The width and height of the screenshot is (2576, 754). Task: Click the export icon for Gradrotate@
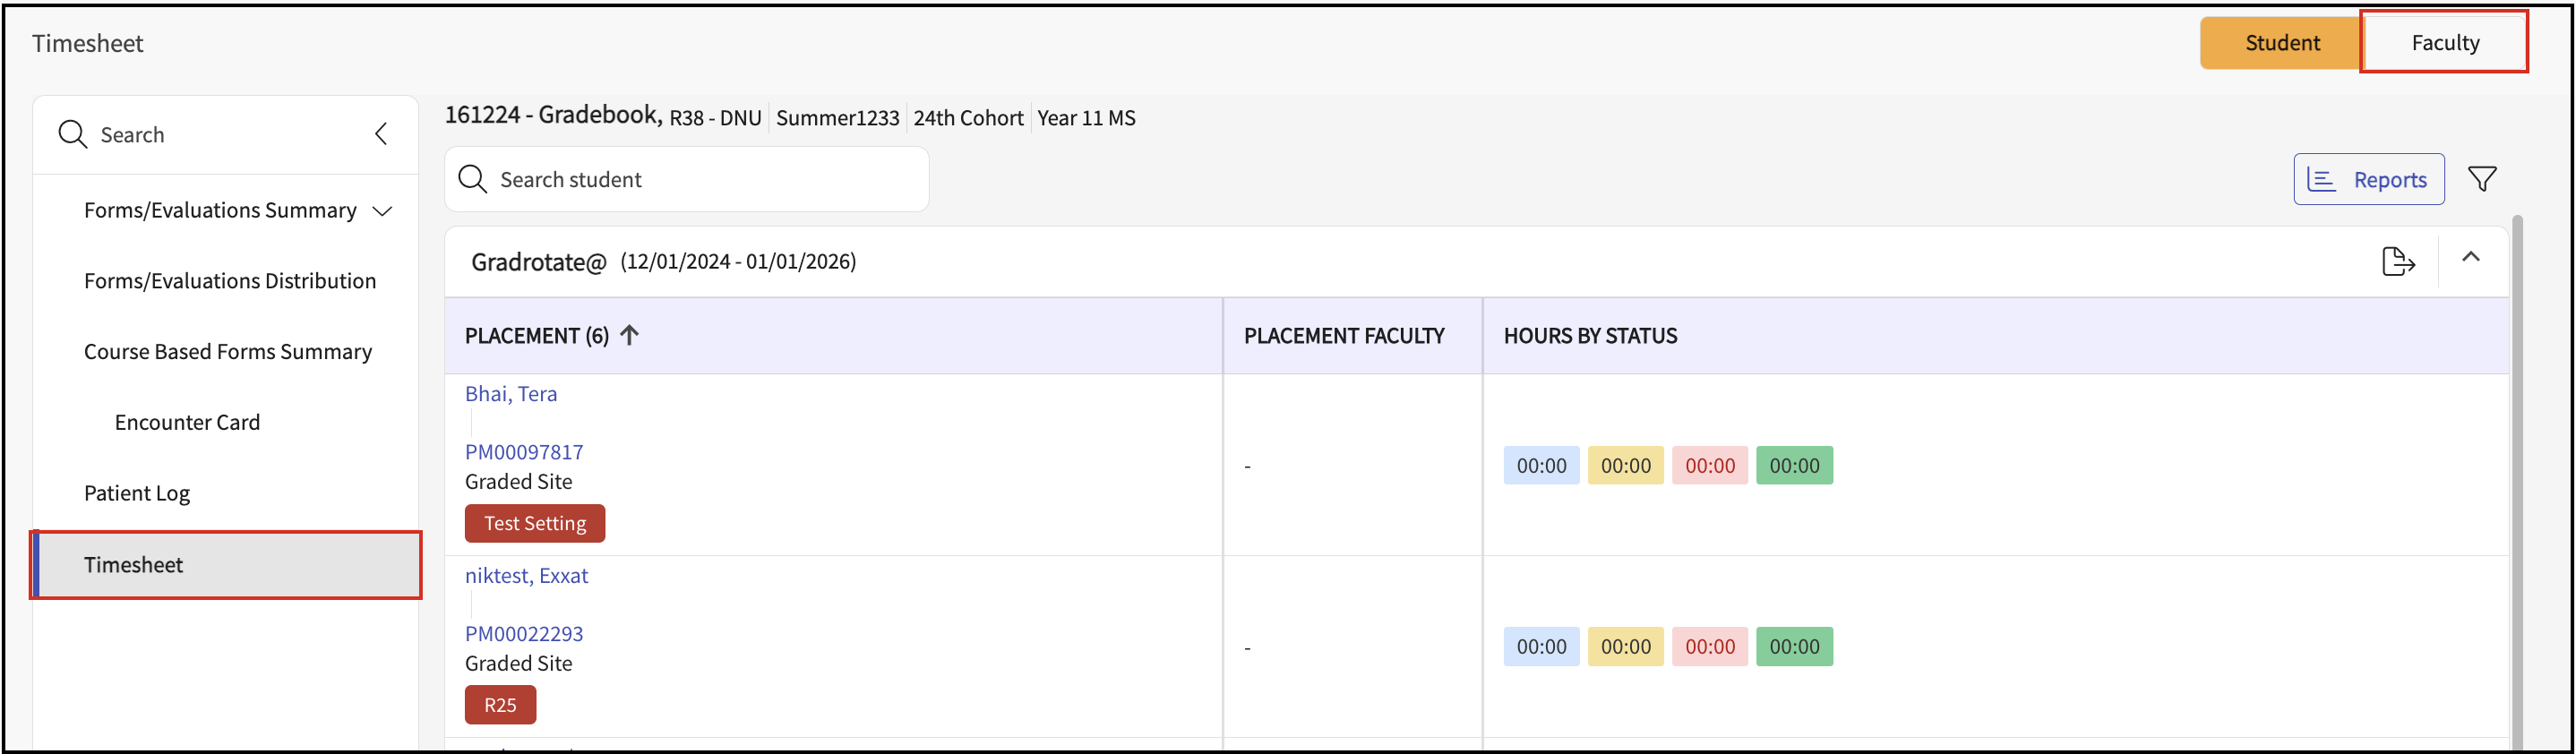coord(2397,262)
